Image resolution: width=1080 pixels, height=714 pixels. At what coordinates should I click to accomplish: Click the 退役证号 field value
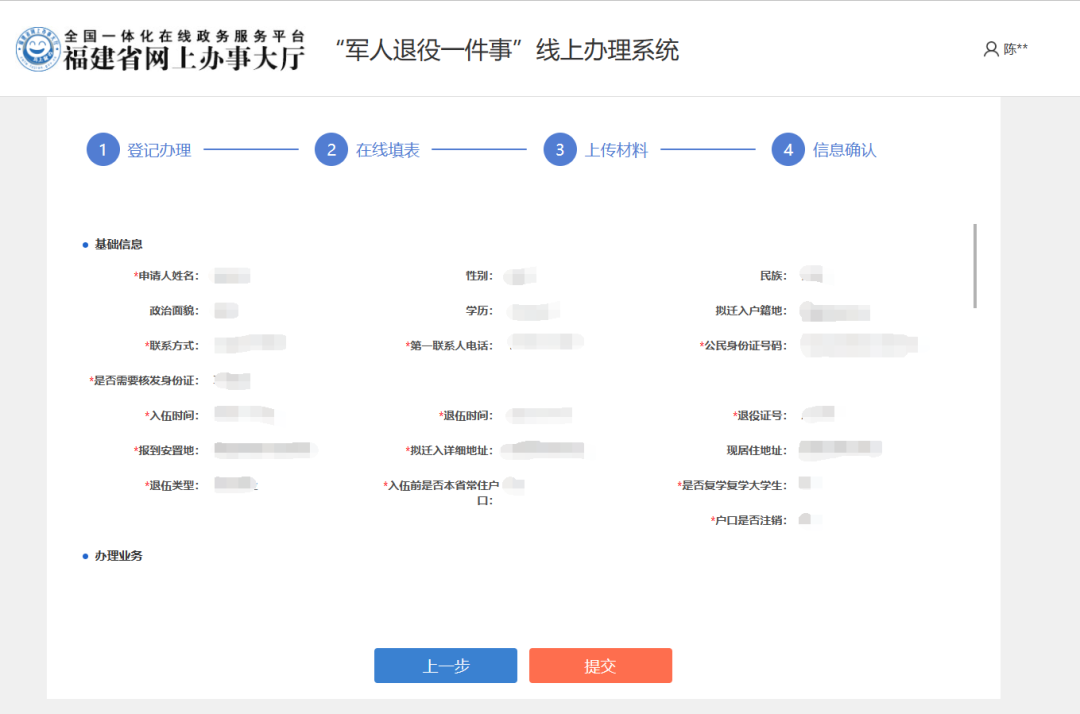click(820, 415)
